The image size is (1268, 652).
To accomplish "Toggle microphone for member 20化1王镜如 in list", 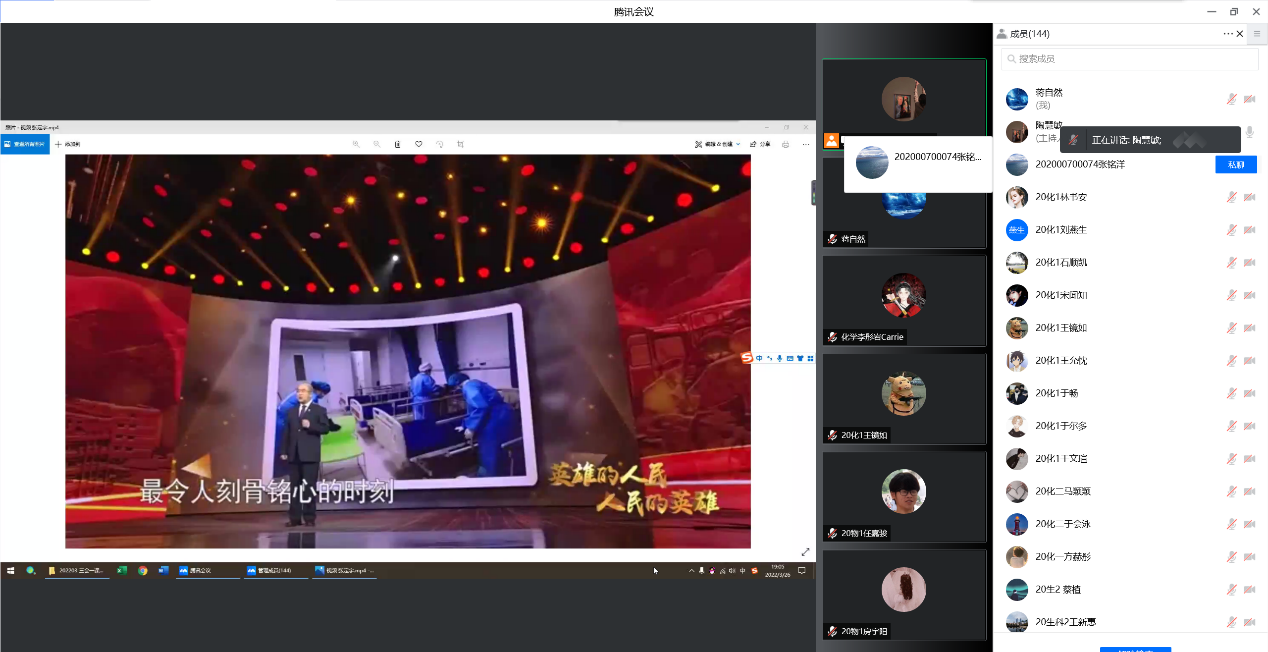I will [x=1232, y=328].
